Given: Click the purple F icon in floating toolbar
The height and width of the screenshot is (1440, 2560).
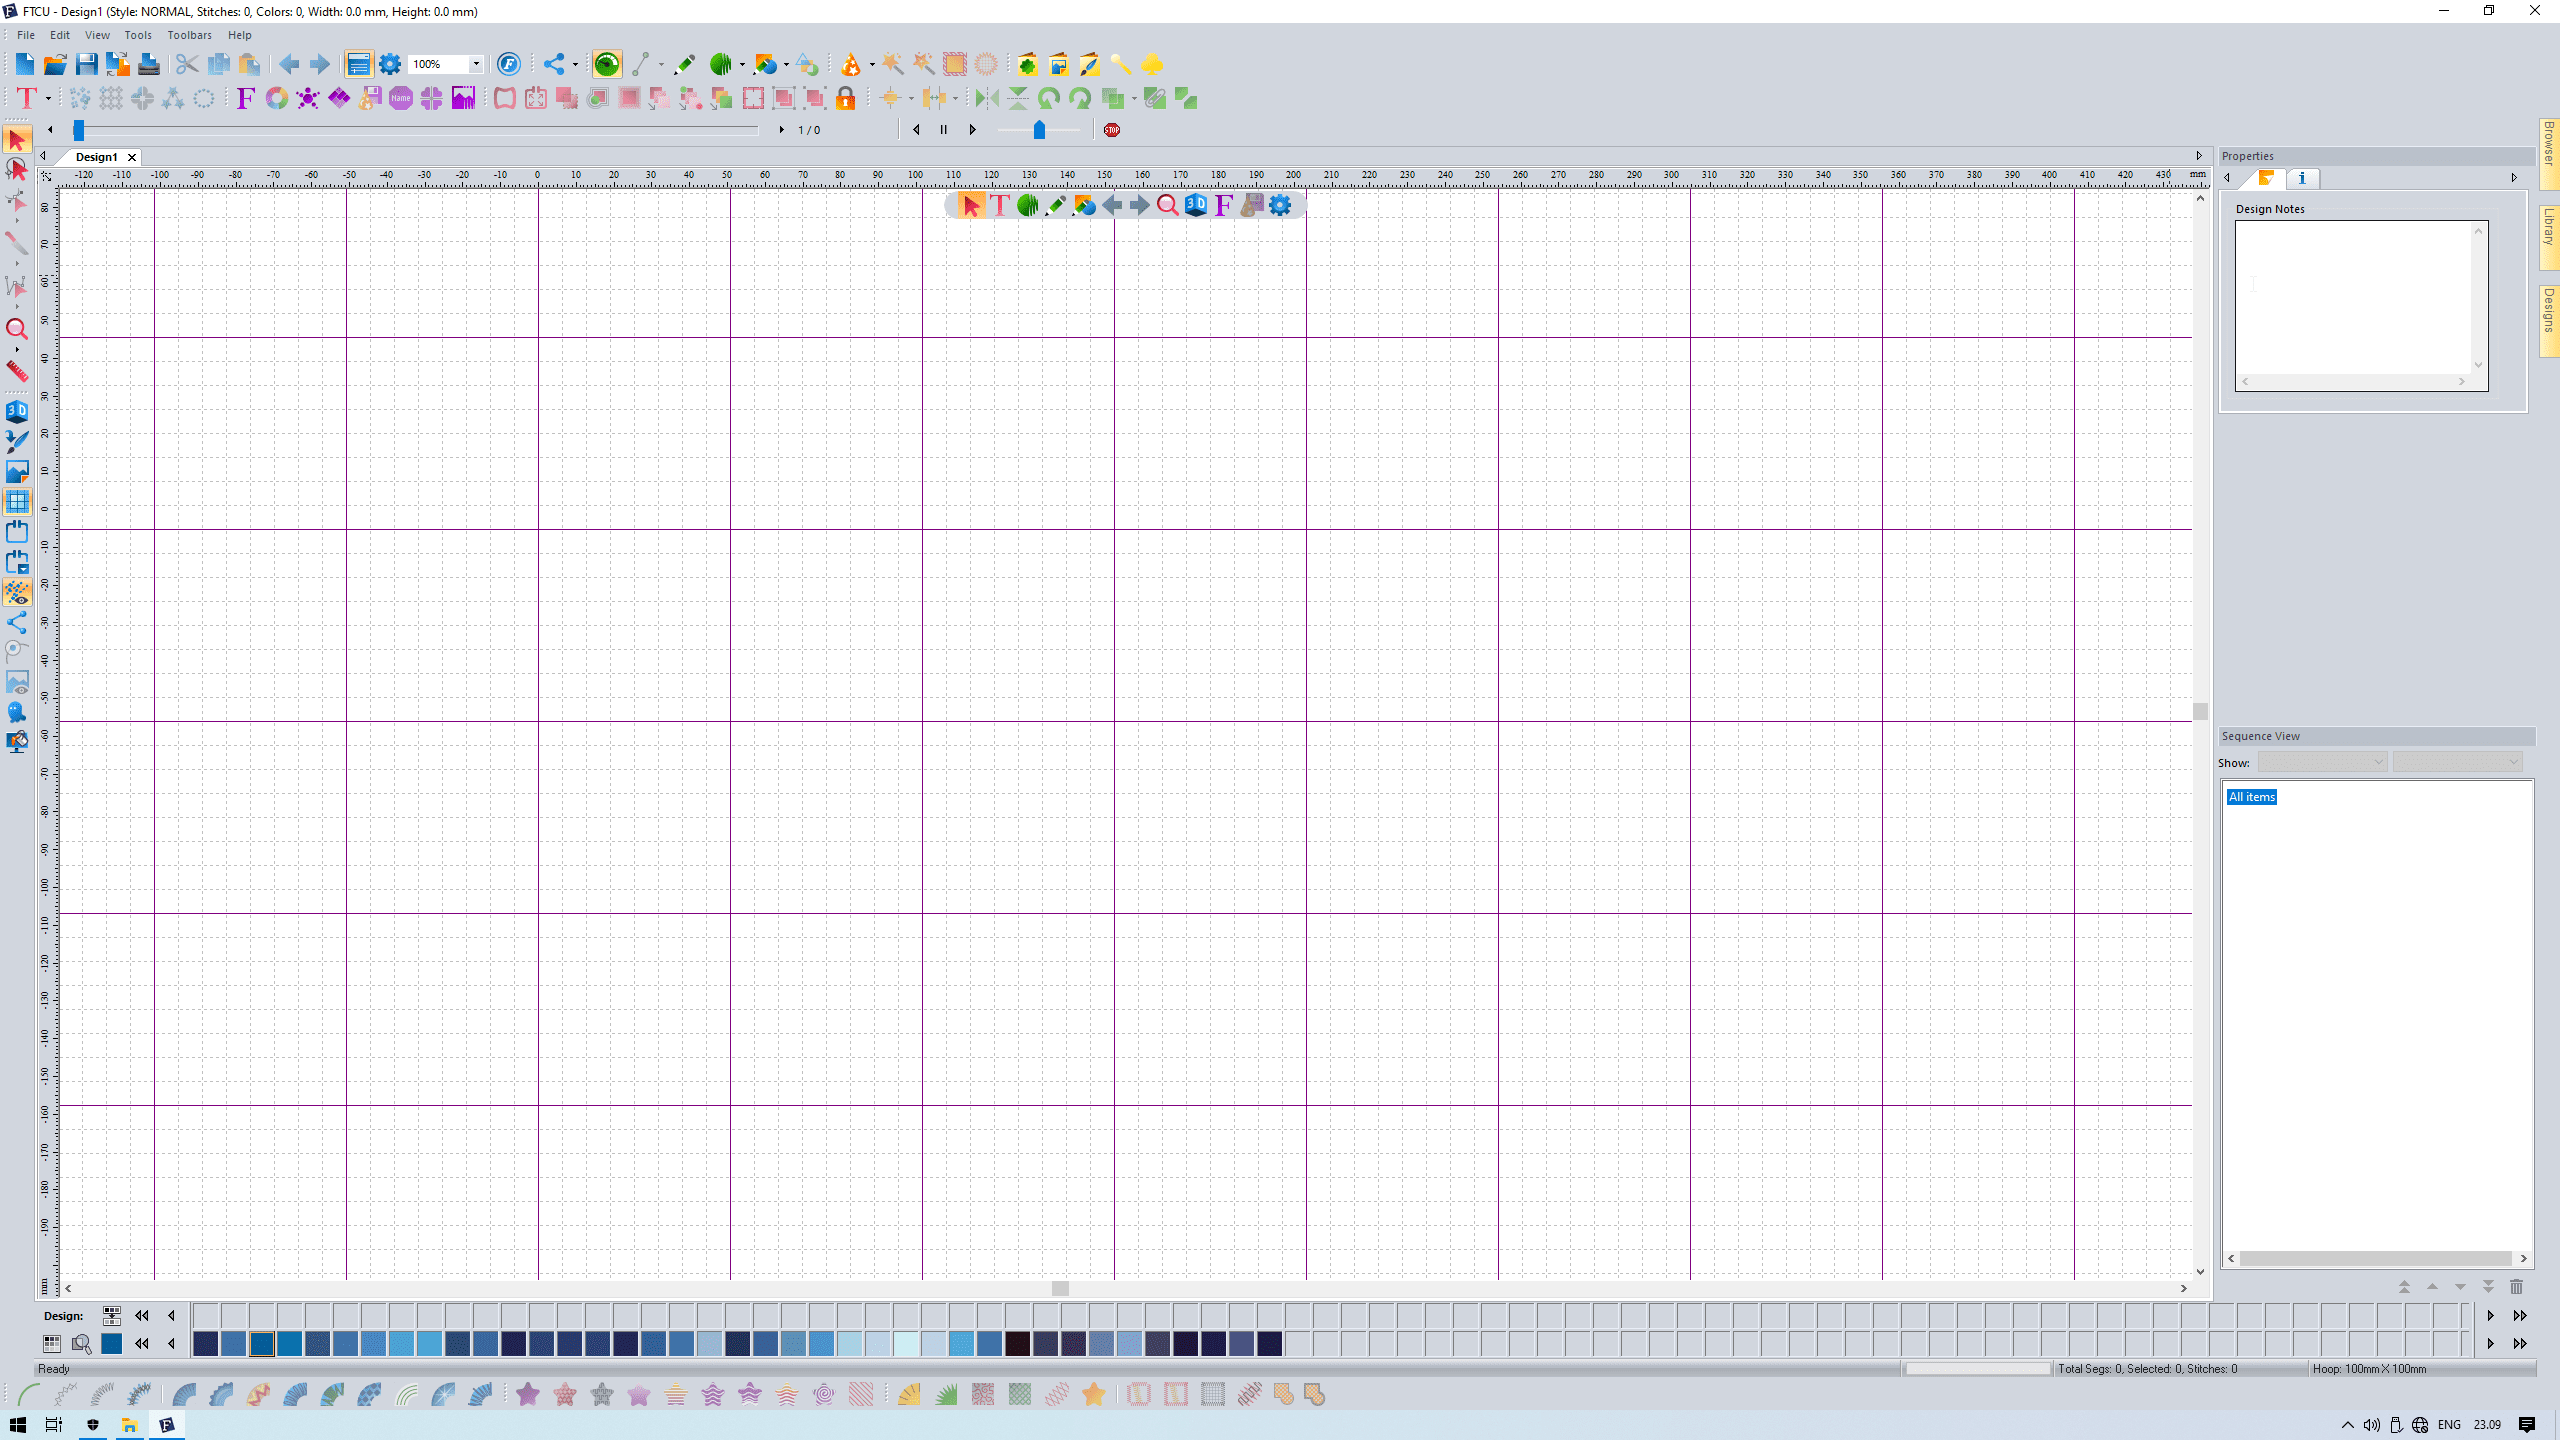Looking at the screenshot, I should (1223, 206).
